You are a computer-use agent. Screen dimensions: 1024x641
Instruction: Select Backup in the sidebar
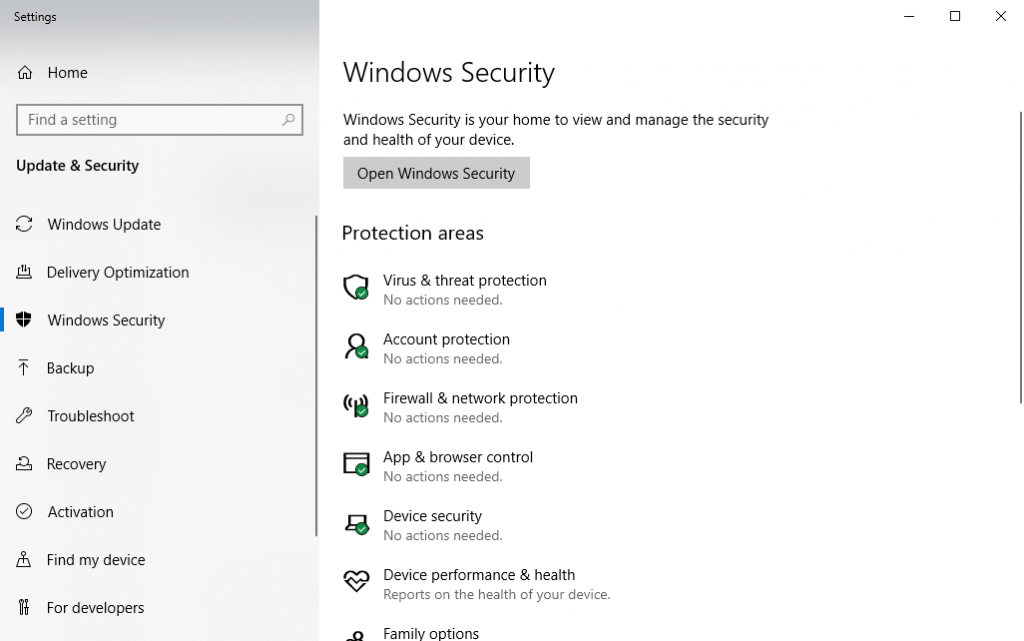click(70, 369)
